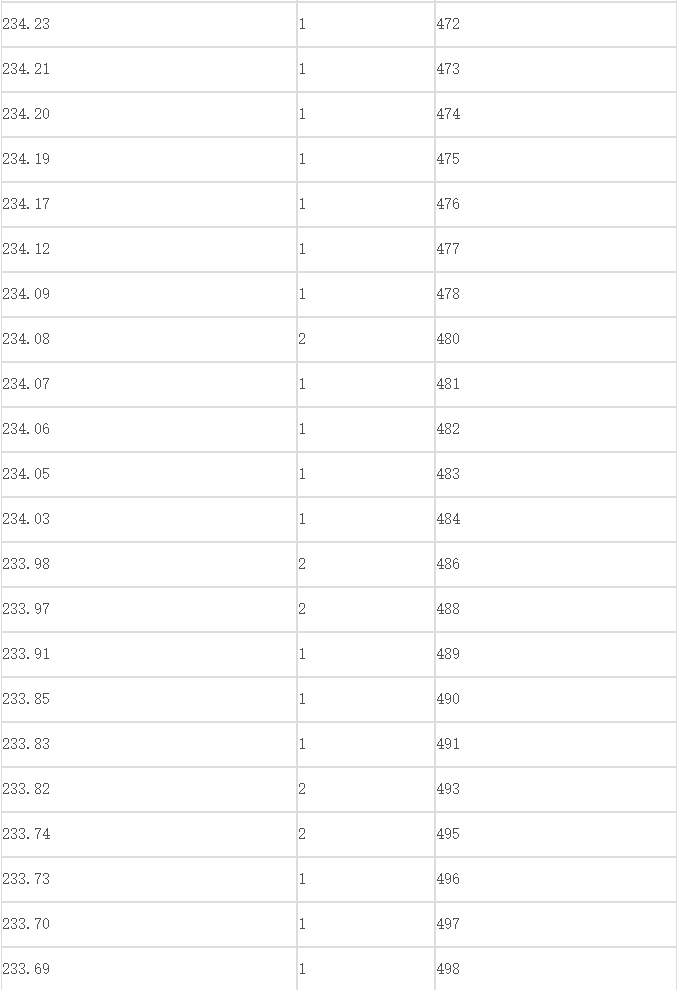Click the score cell 233.85
Viewport: 678px width, 990px height.
click(149, 699)
